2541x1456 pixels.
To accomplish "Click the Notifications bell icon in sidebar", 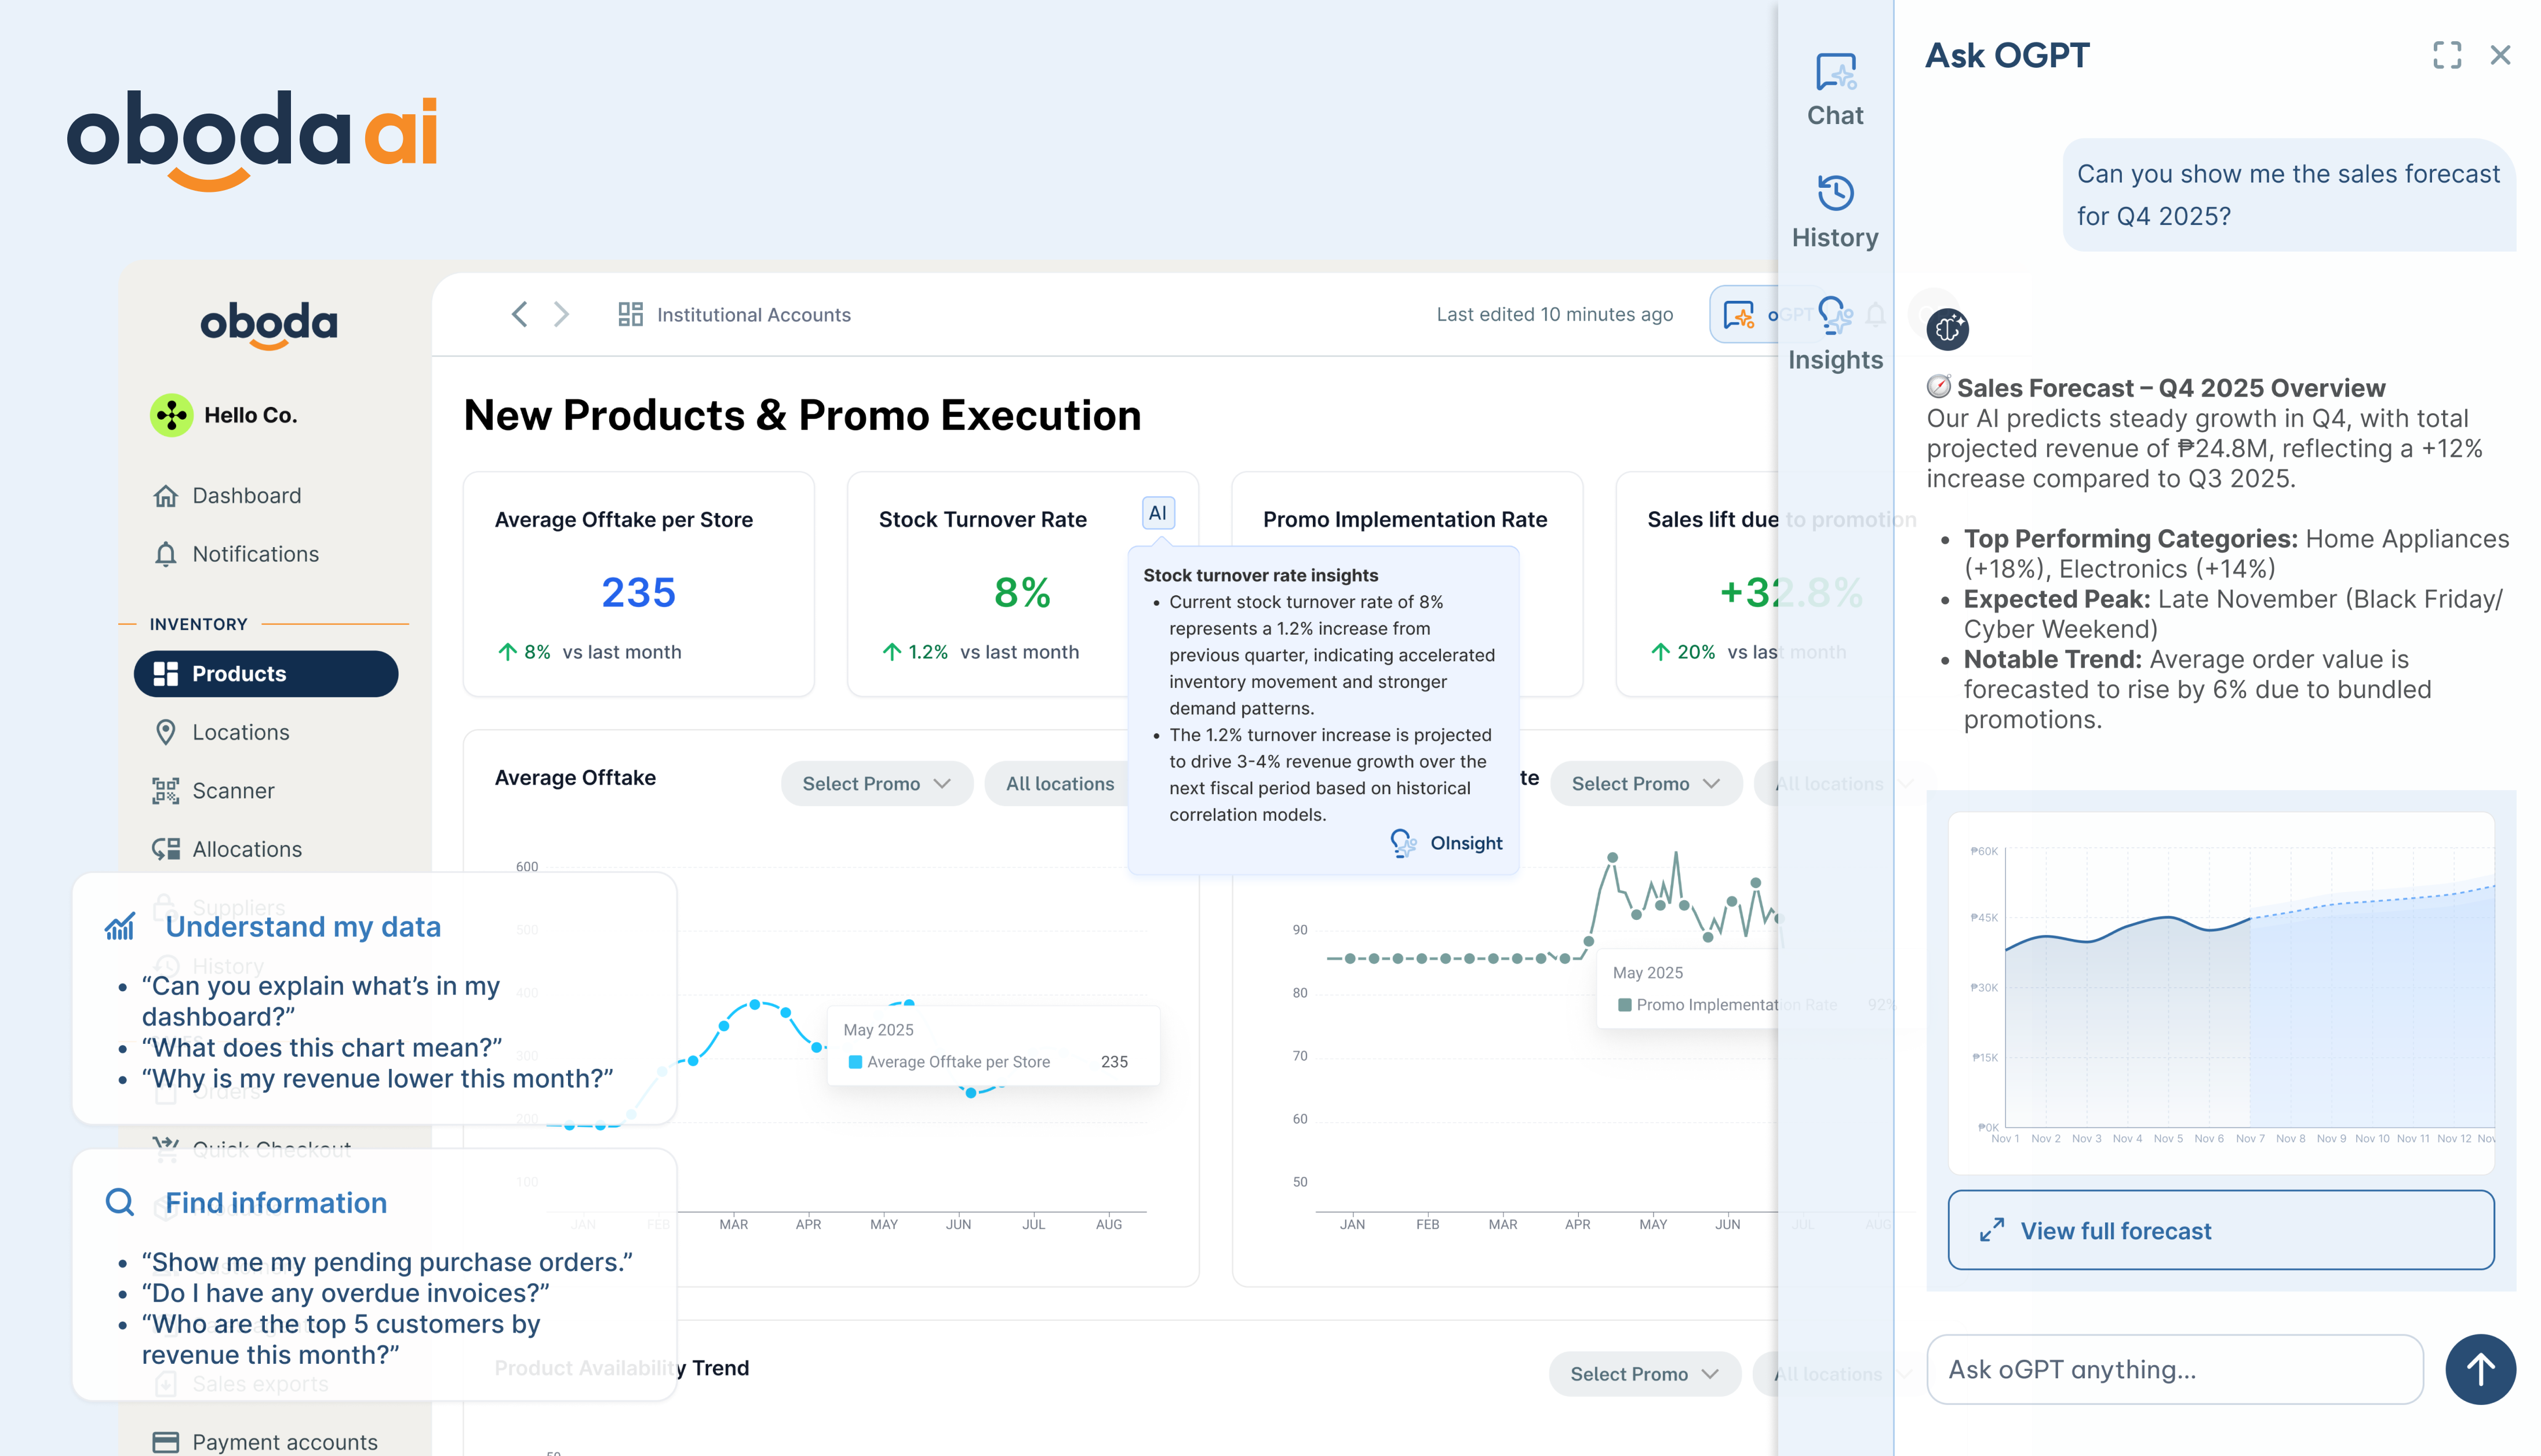I will tap(166, 554).
